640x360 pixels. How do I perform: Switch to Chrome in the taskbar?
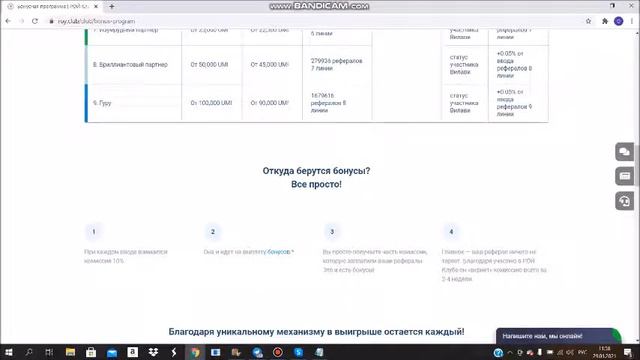tap(195, 352)
